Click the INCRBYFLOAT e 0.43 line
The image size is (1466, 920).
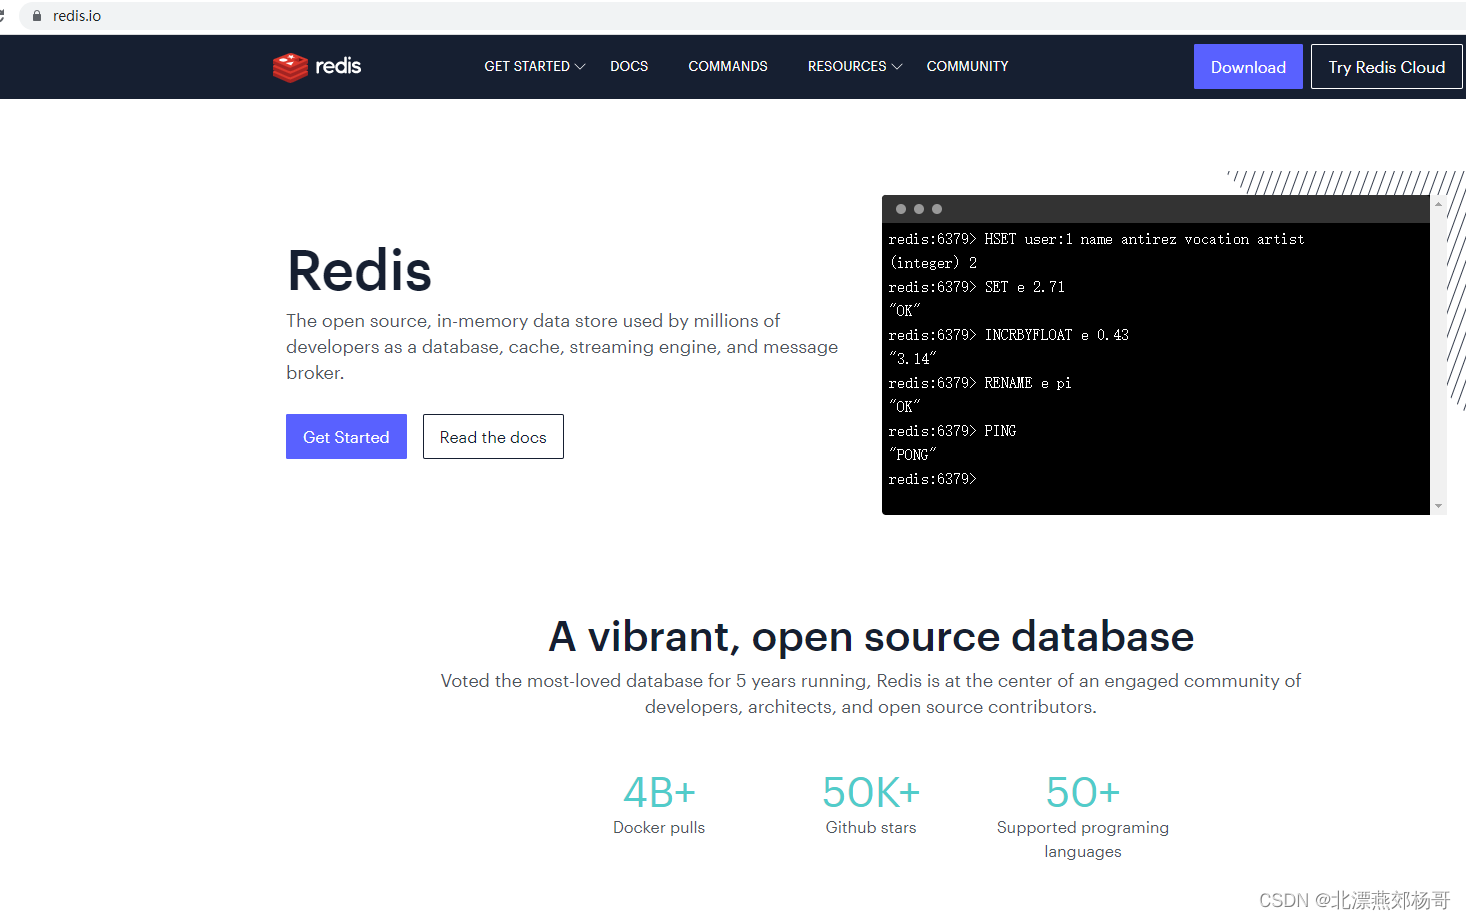[1008, 335]
